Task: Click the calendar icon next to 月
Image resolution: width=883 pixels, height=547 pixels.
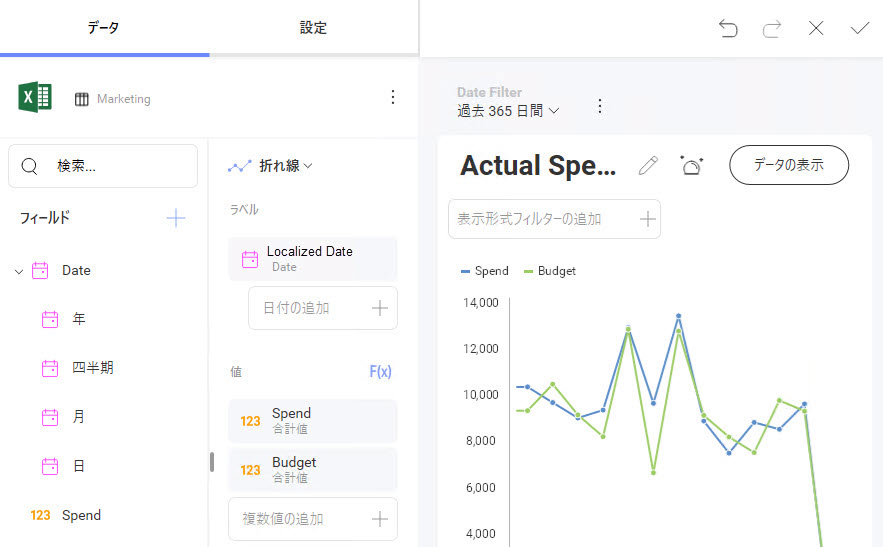Action: 50,417
